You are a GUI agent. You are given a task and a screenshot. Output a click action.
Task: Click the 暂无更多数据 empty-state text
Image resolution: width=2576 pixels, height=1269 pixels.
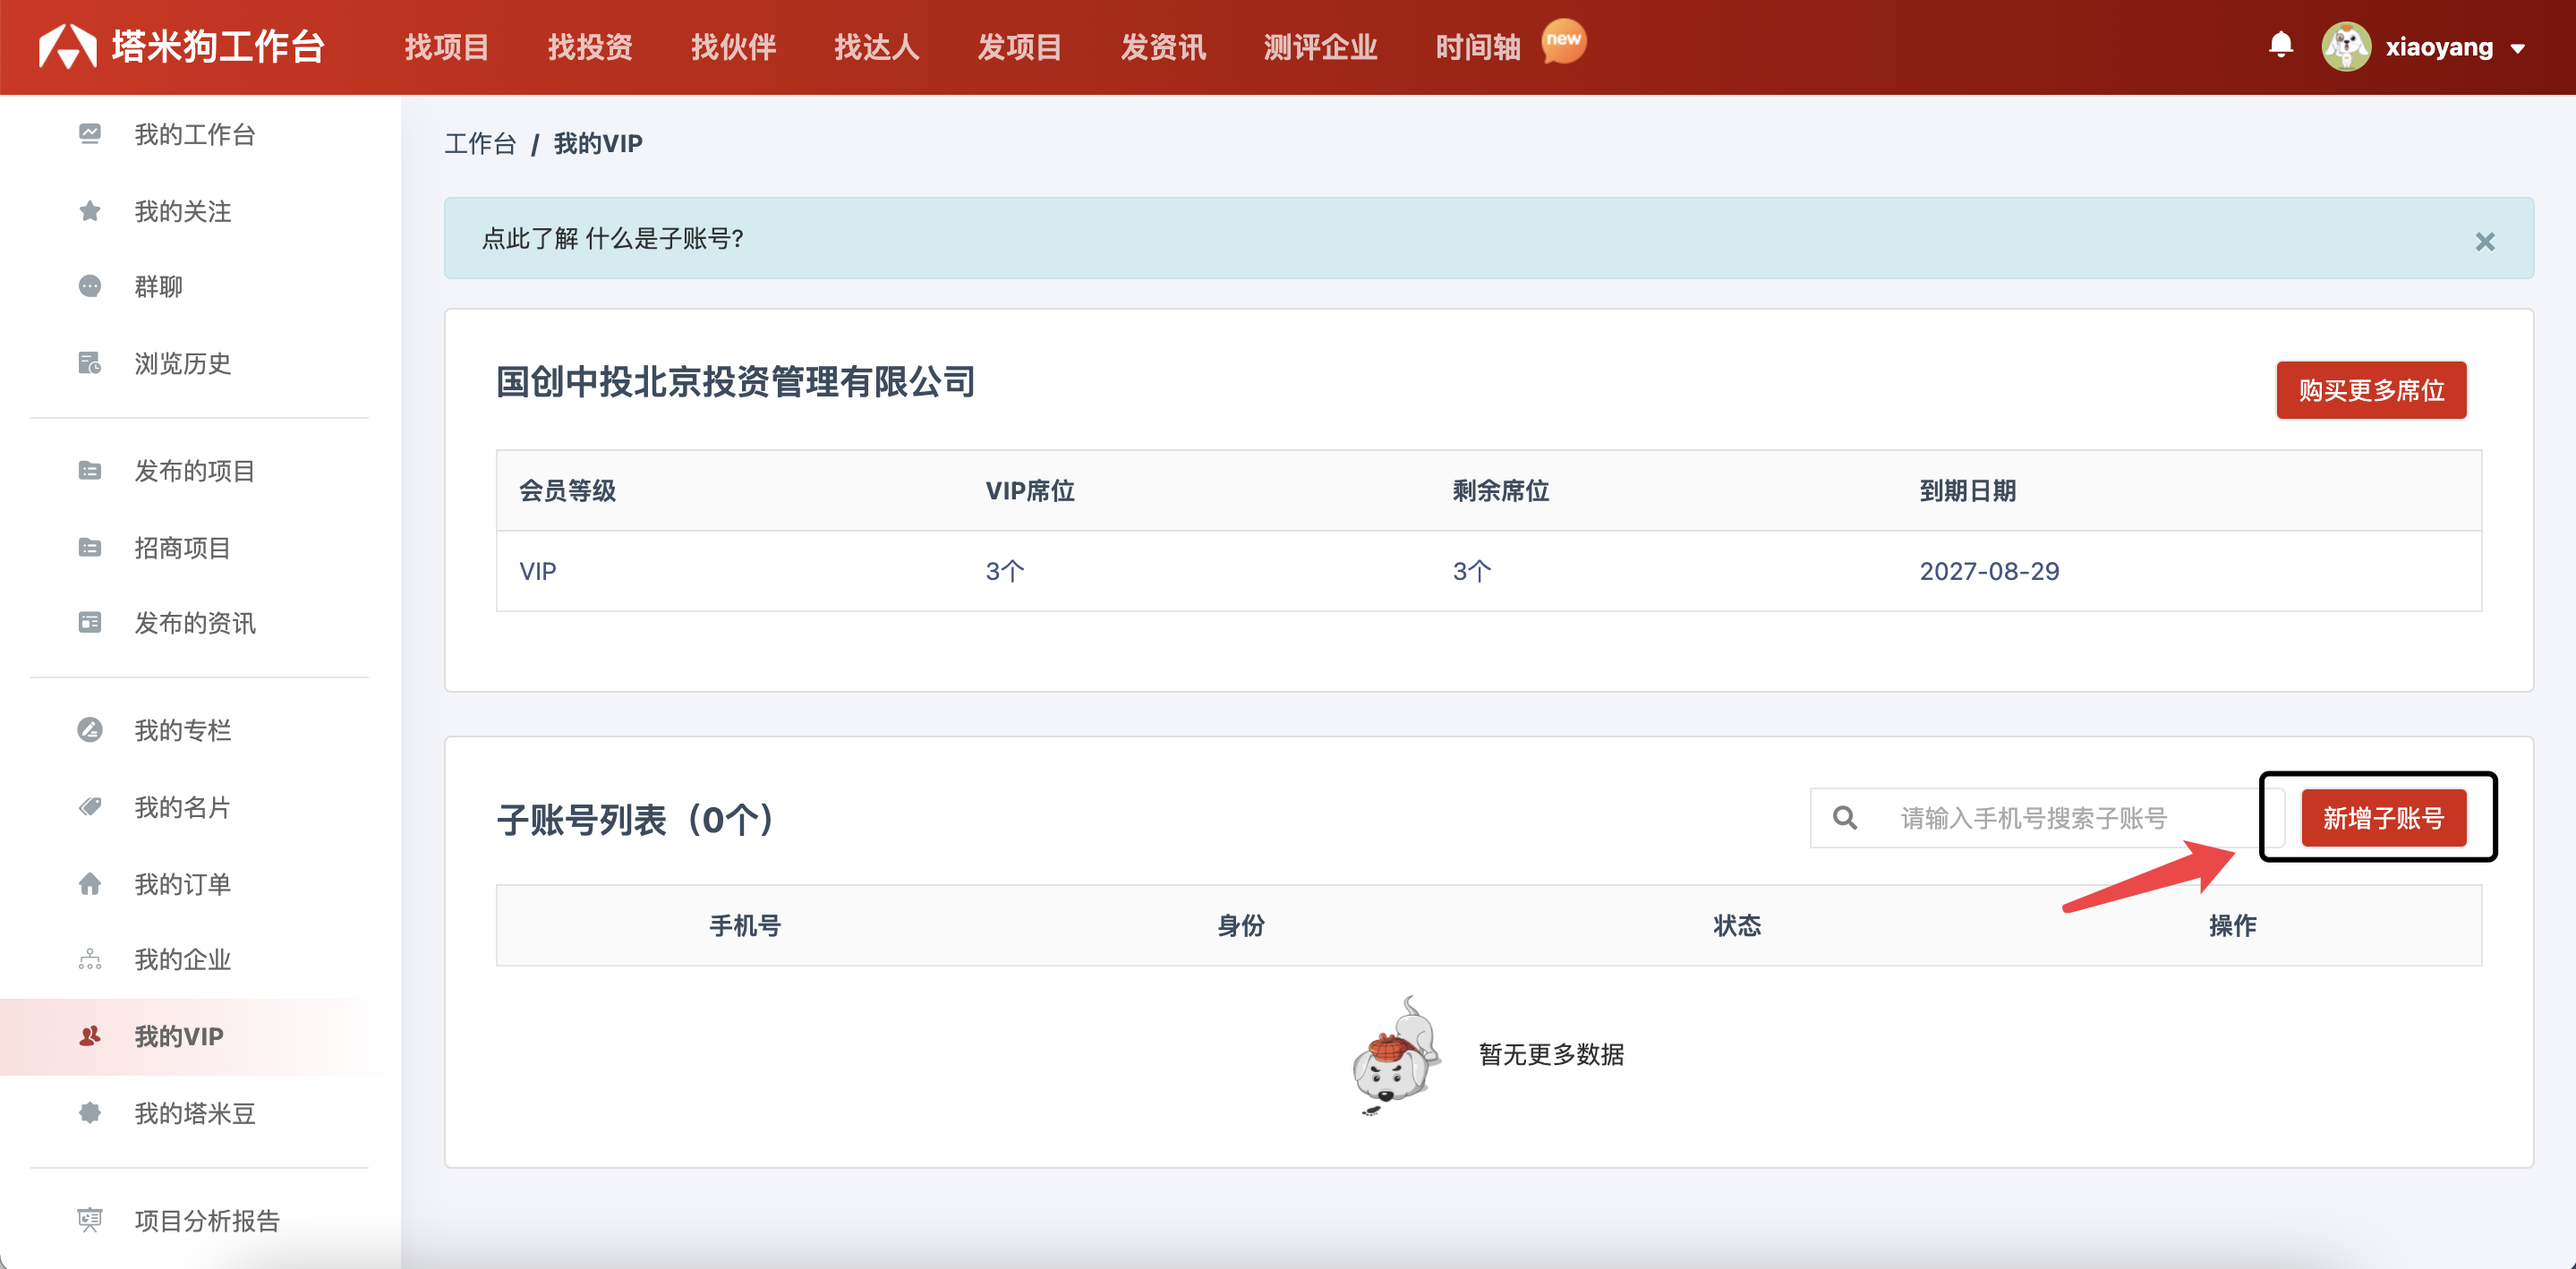(x=1551, y=1054)
